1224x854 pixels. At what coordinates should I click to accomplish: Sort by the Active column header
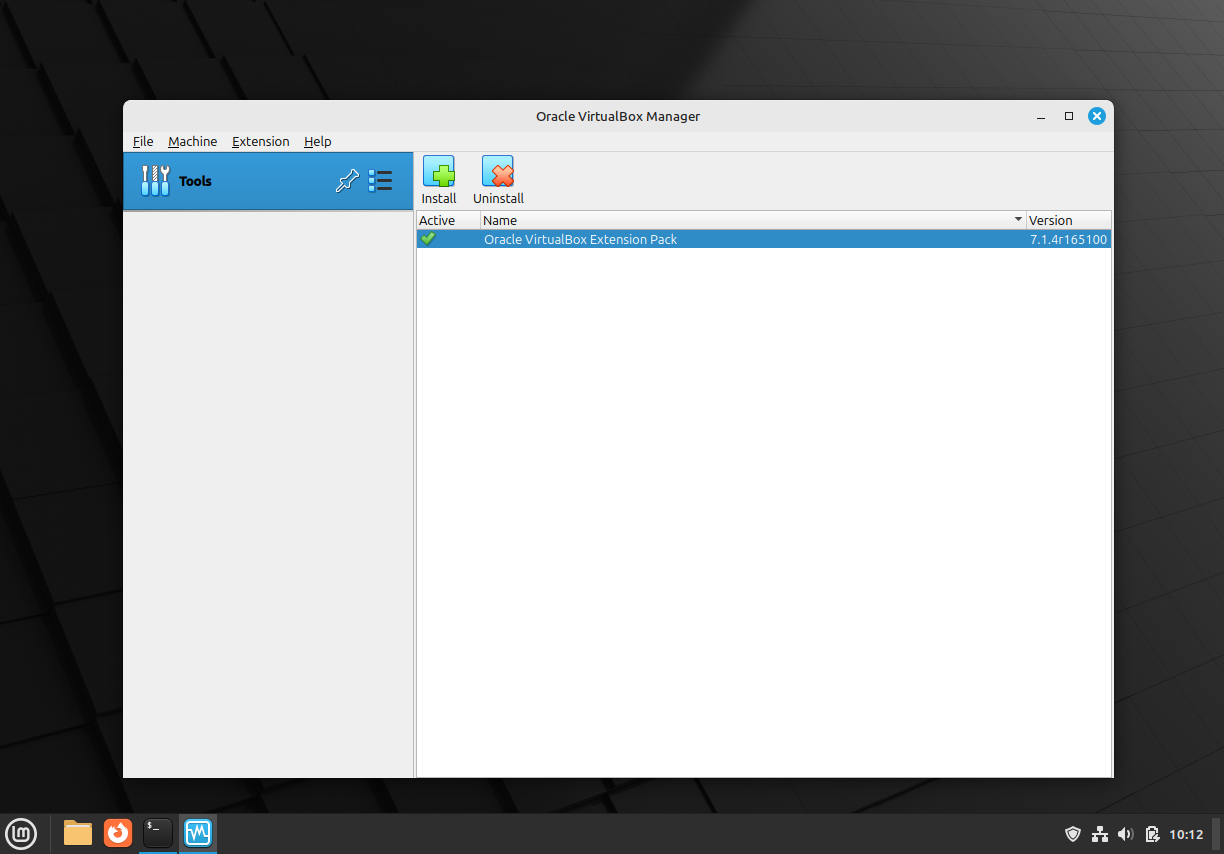pos(448,220)
